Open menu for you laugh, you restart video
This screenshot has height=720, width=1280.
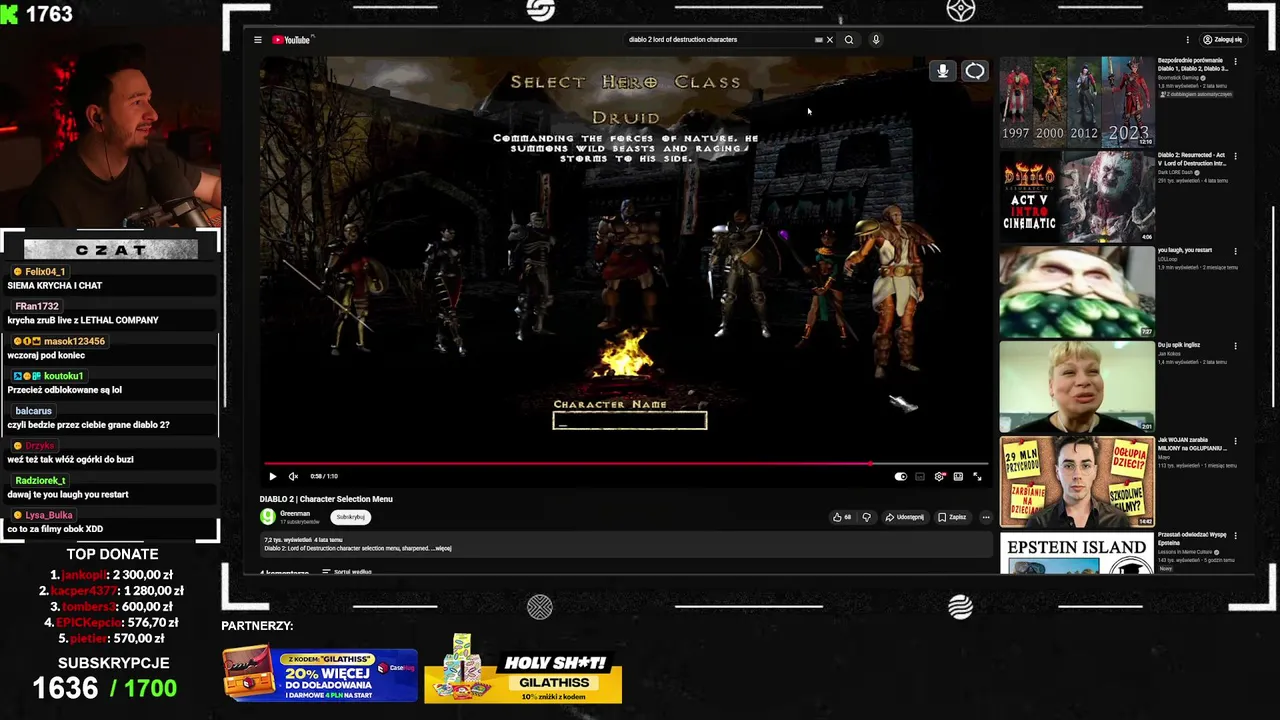pyautogui.click(x=1235, y=251)
